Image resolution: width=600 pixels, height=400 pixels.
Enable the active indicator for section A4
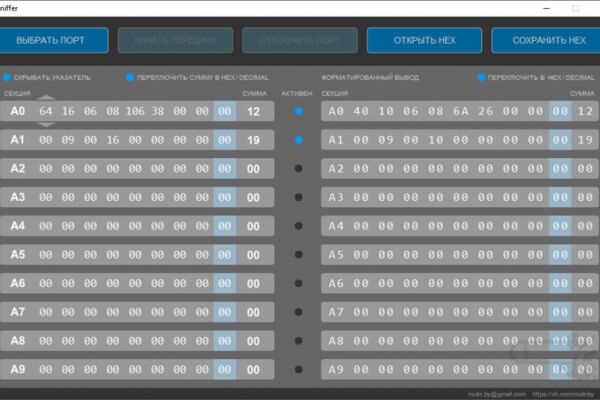[299, 226]
